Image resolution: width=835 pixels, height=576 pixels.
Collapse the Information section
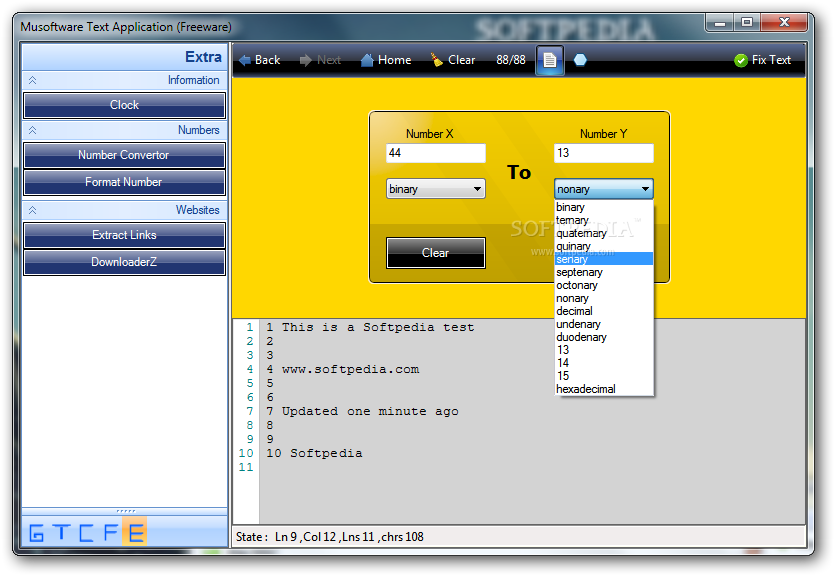(32, 80)
